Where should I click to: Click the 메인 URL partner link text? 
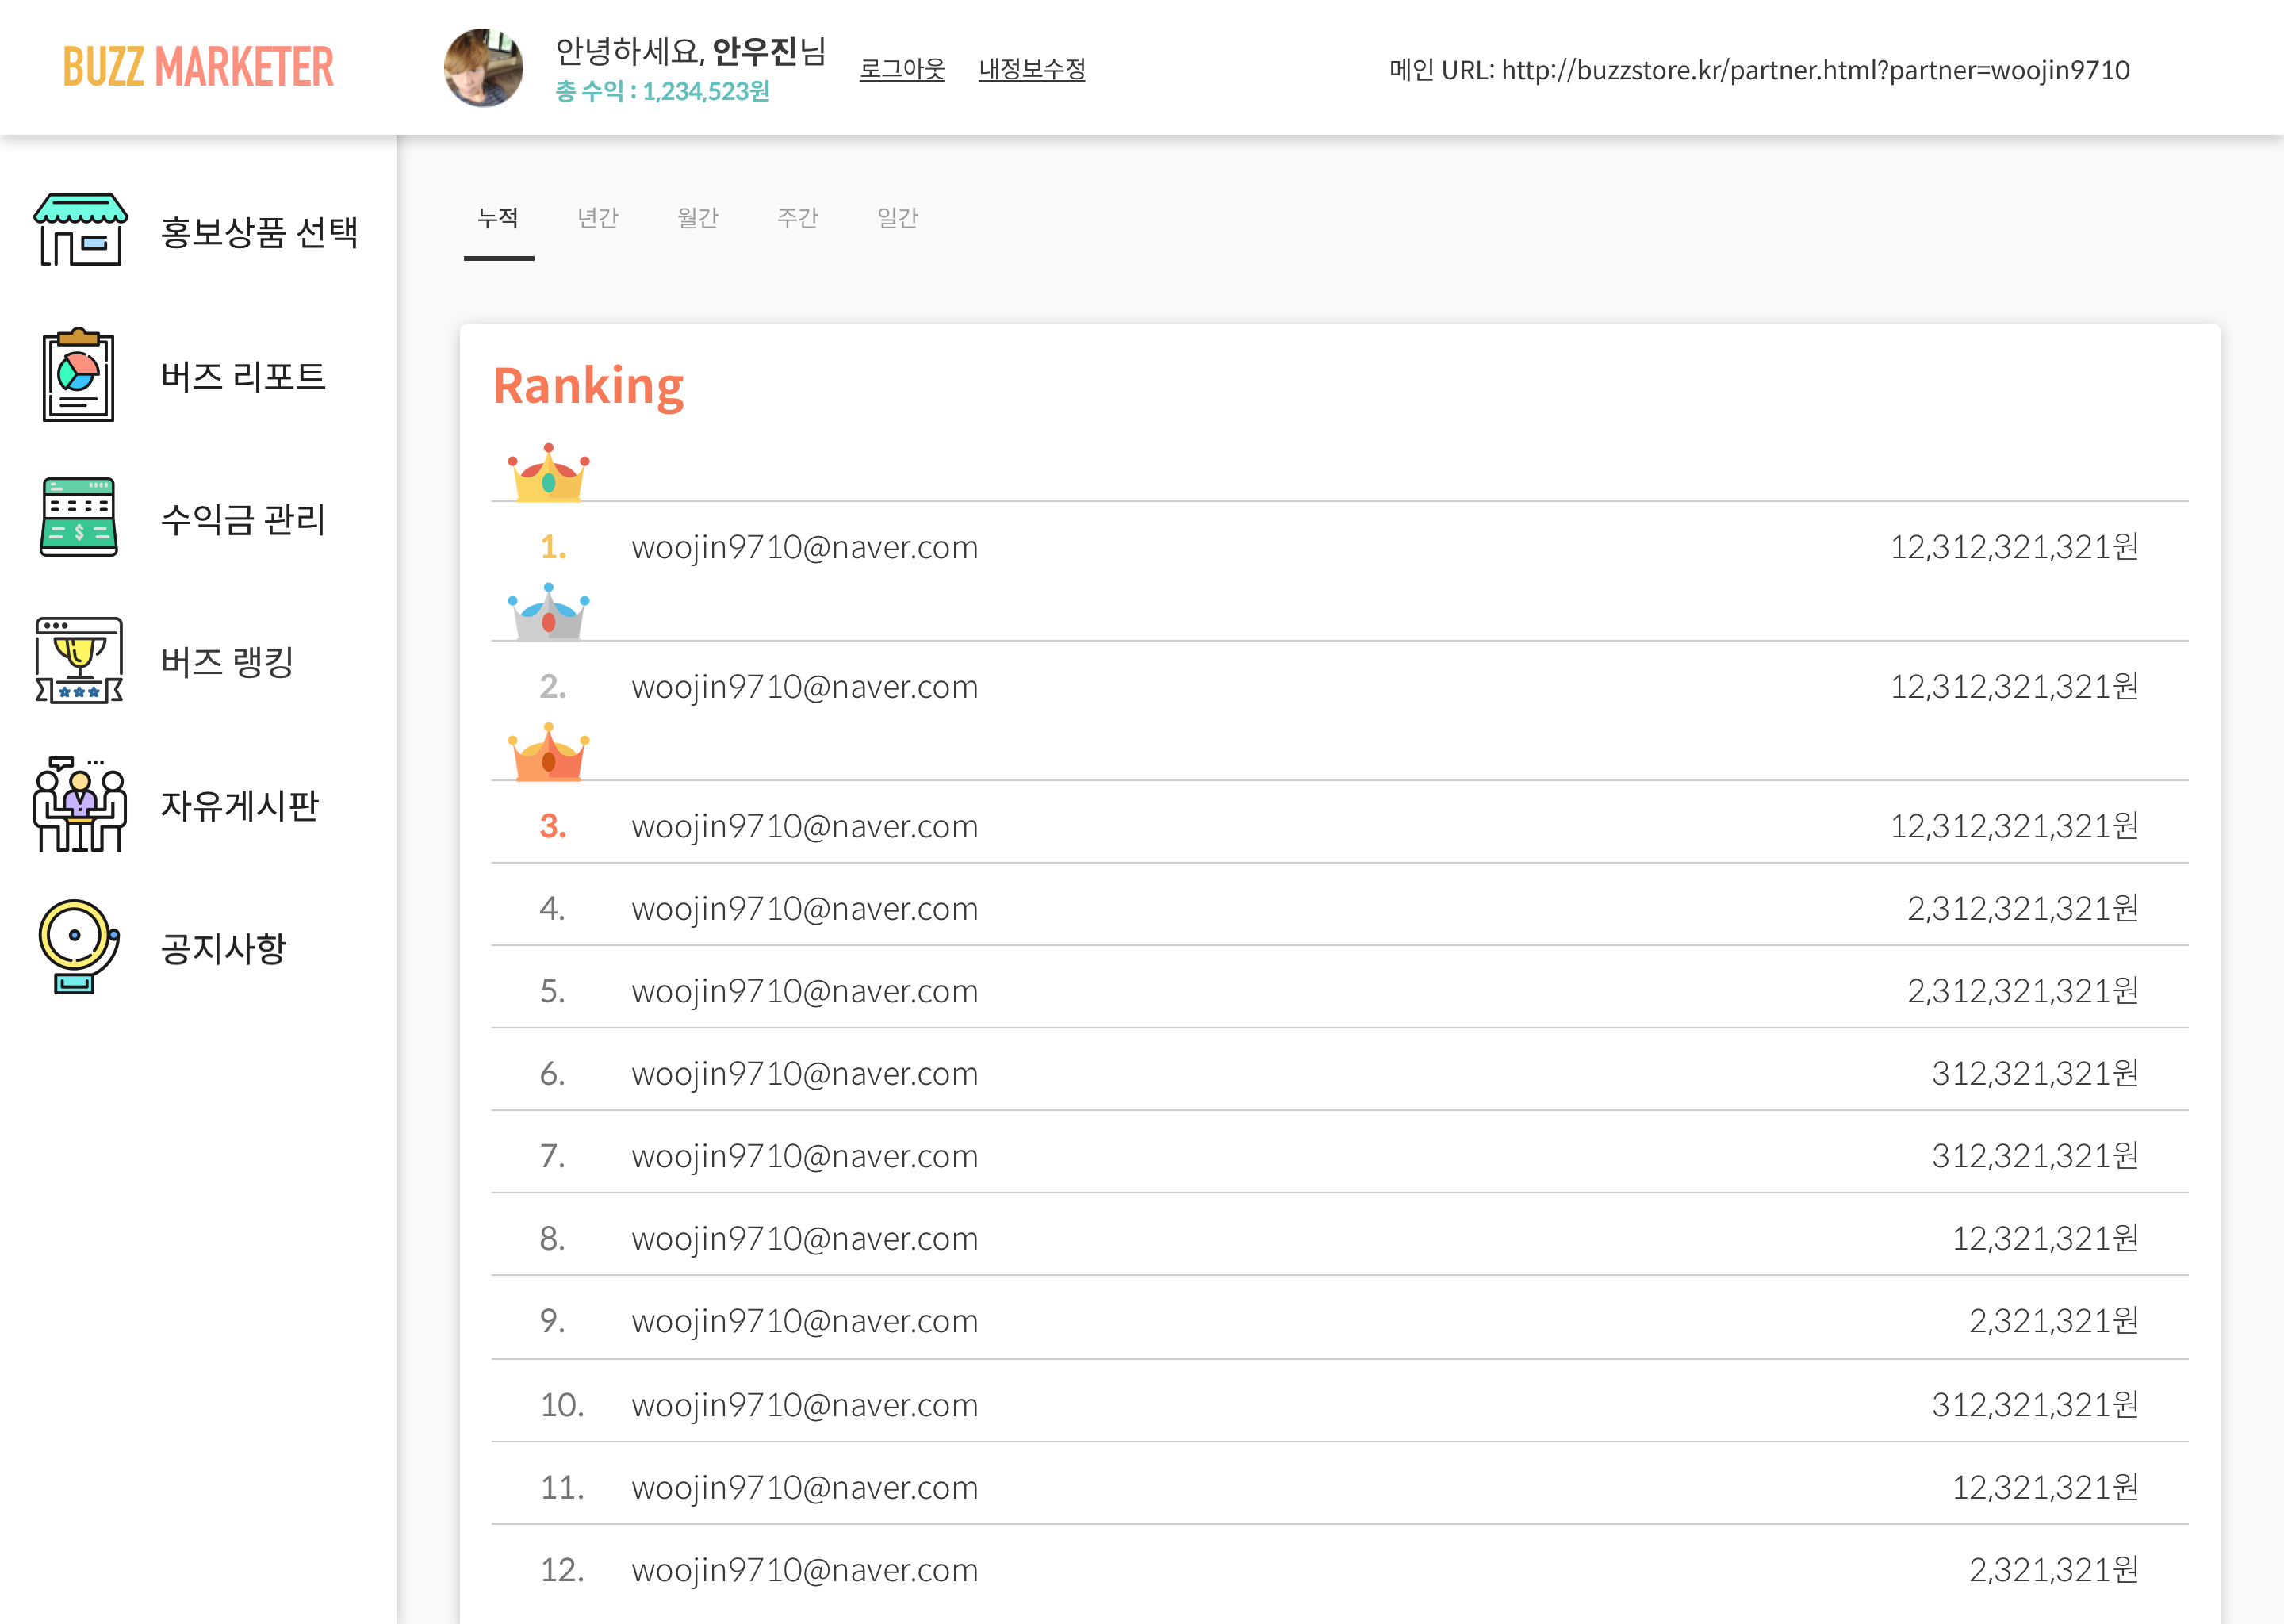(1759, 70)
